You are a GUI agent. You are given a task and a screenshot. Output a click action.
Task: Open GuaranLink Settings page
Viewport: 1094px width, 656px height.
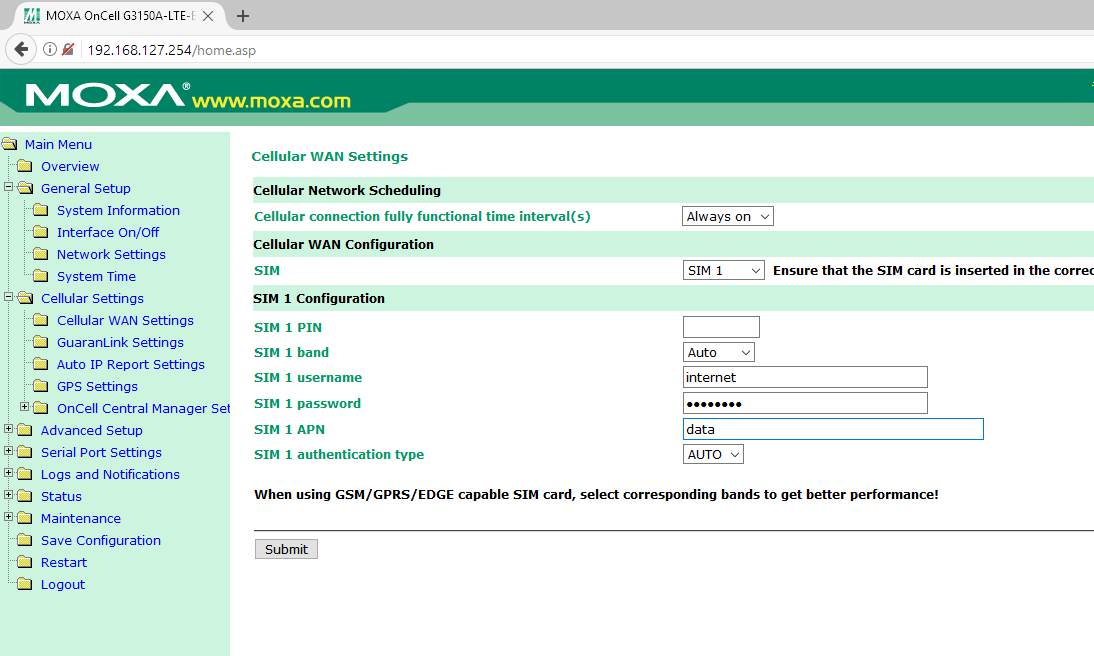tap(120, 342)
